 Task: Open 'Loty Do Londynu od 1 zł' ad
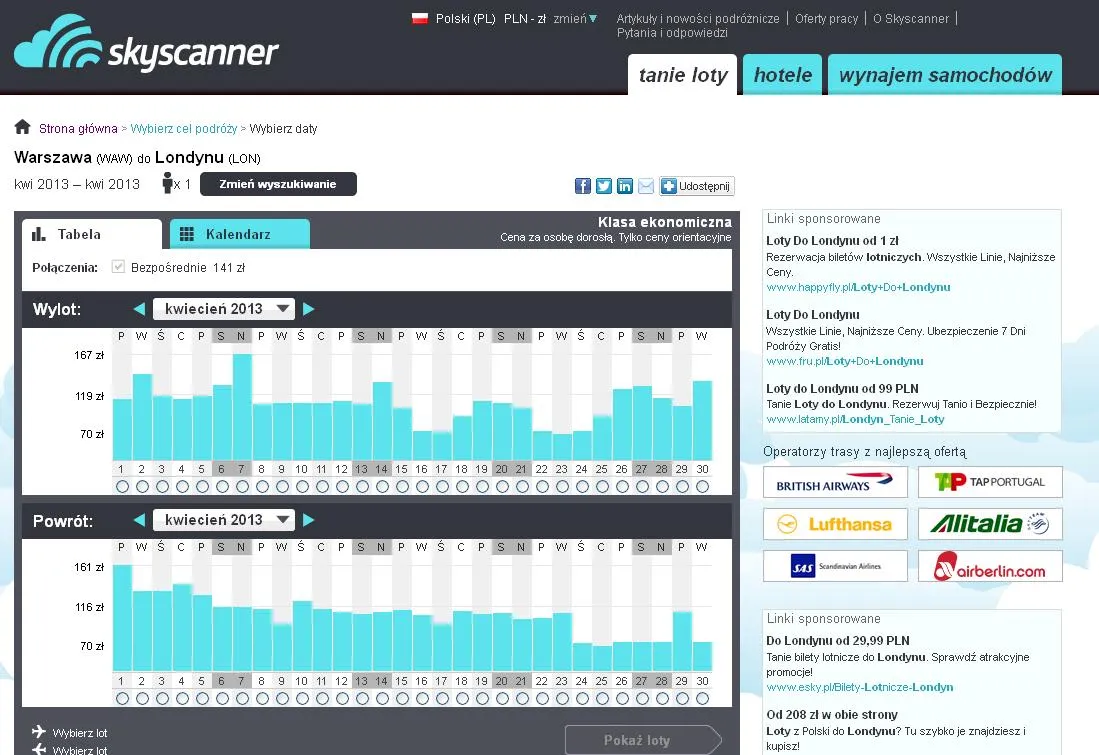[x=832, y=240]
